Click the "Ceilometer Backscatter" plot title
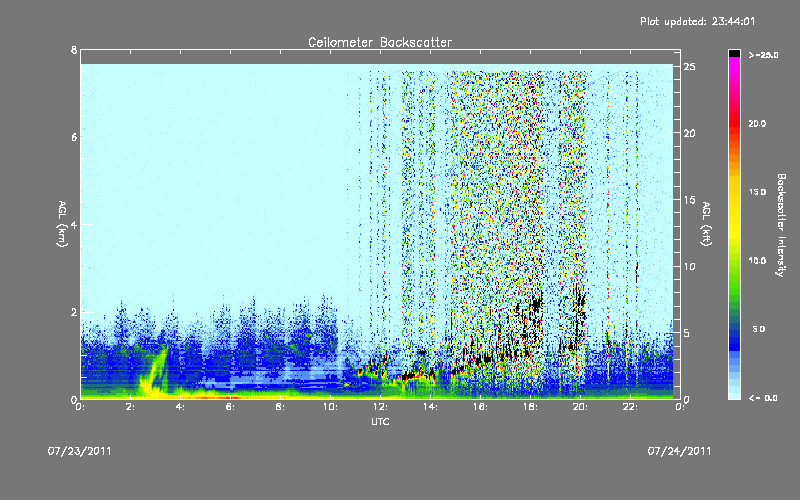Screen dimensions: 800x500 click(380, 42)
